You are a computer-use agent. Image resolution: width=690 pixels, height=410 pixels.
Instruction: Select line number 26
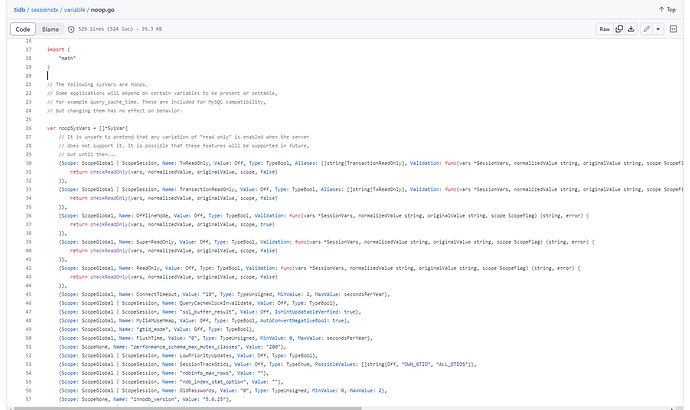pos(29,128)
